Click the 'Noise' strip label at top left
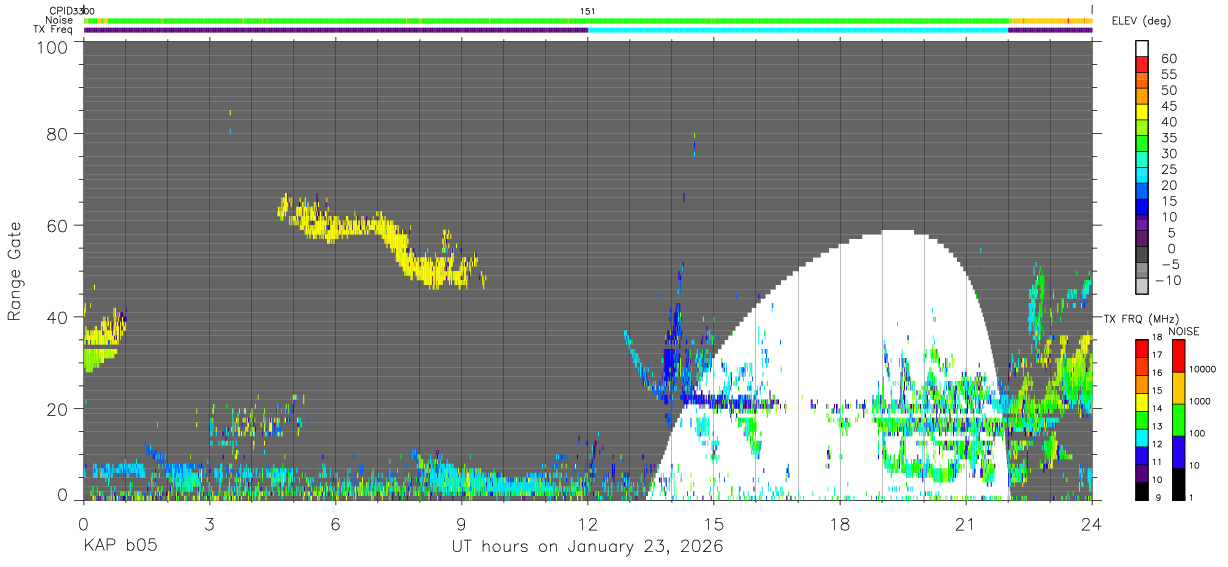The height and width of the screenshot is (567, 1228). pyautogui.click(x=59, y=20)
